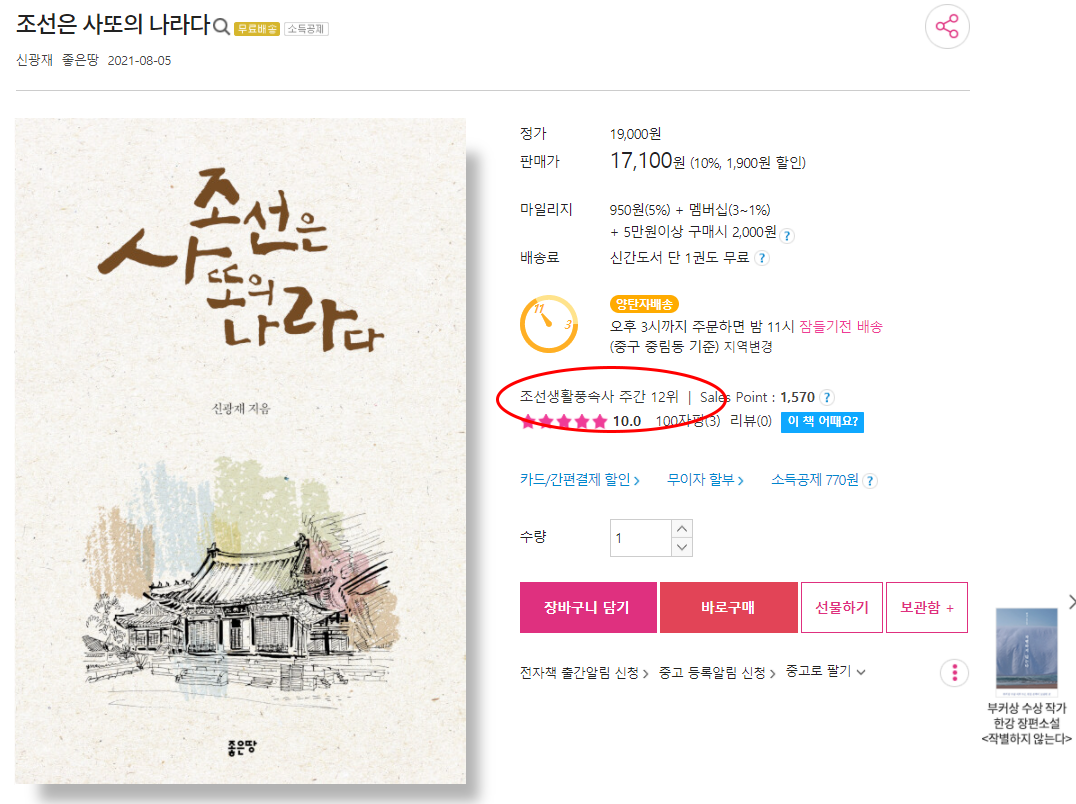Click the 바로구매 button
Image resolution: width=1076 pixels, height=804 pixels.
729,607
